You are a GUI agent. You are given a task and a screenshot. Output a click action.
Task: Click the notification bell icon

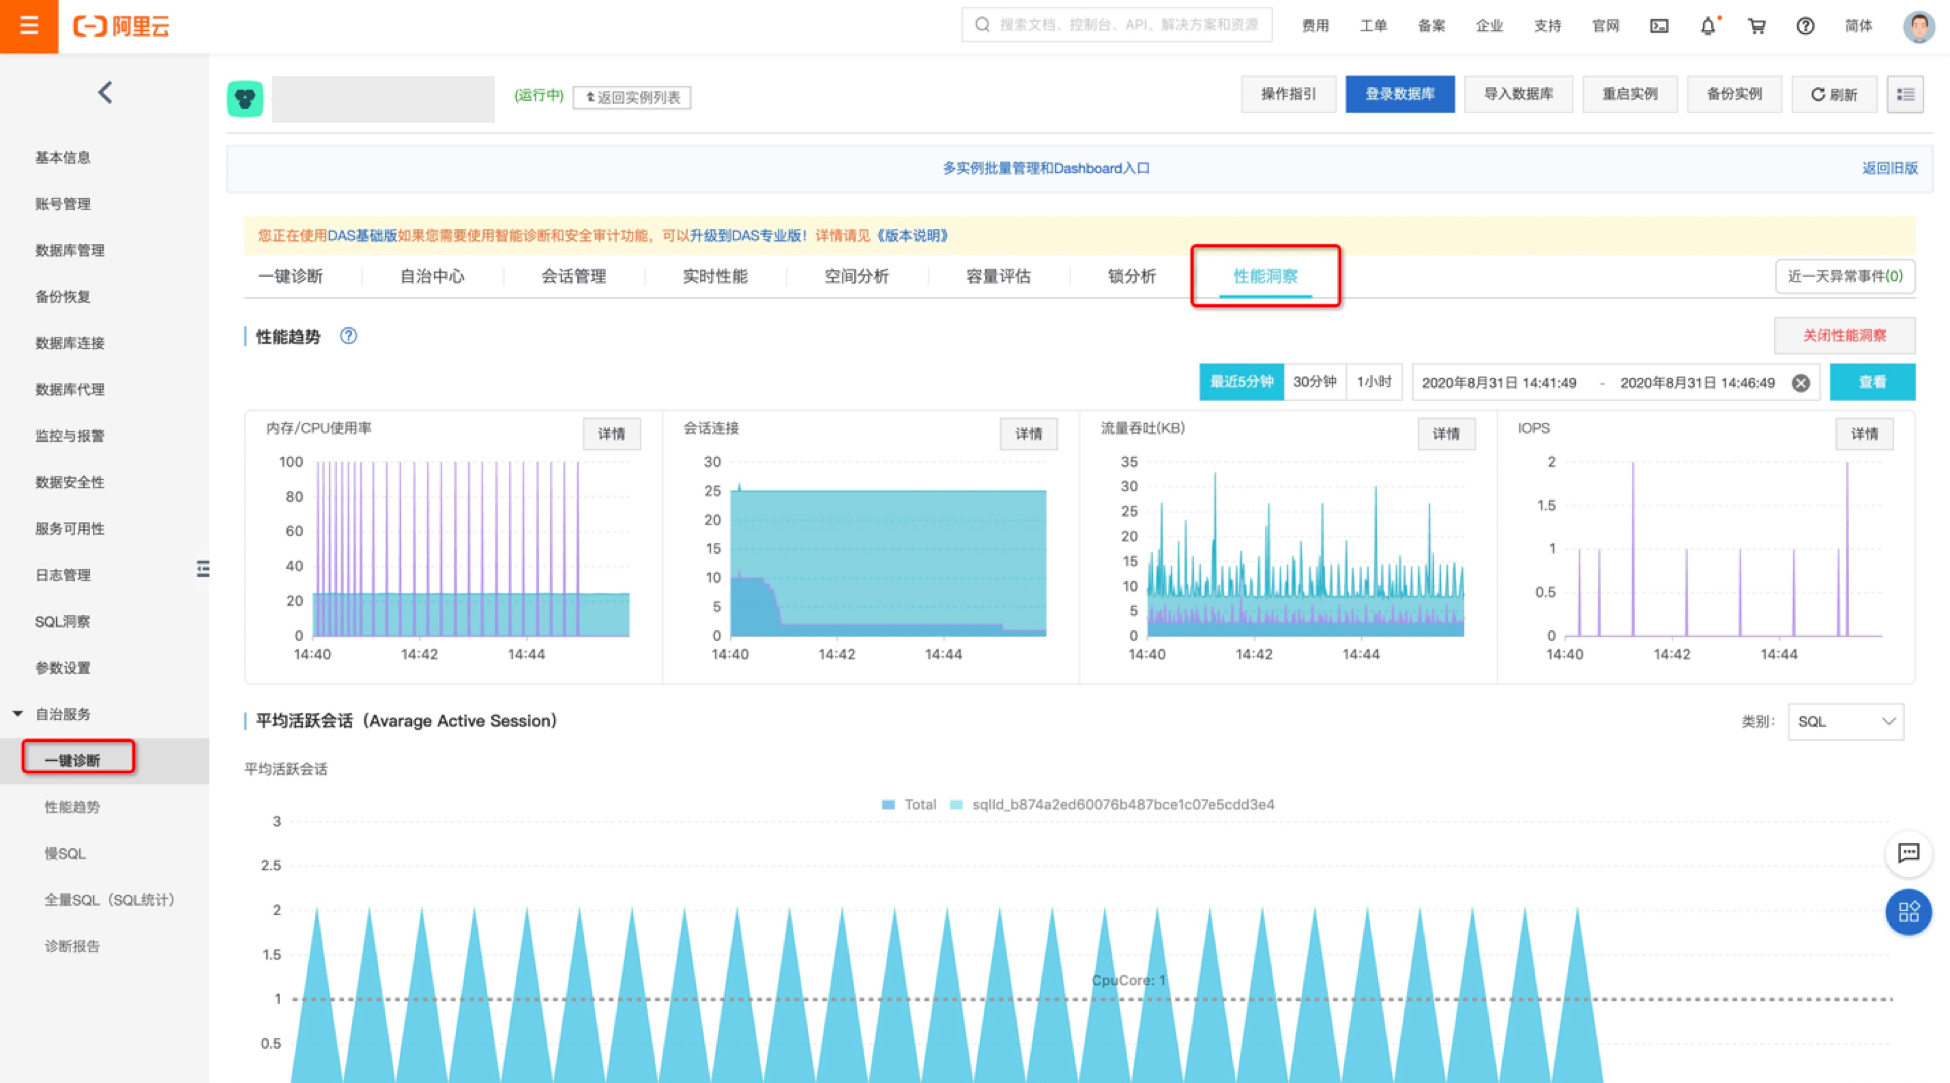pyautogui.click(x=1708, y=26)
